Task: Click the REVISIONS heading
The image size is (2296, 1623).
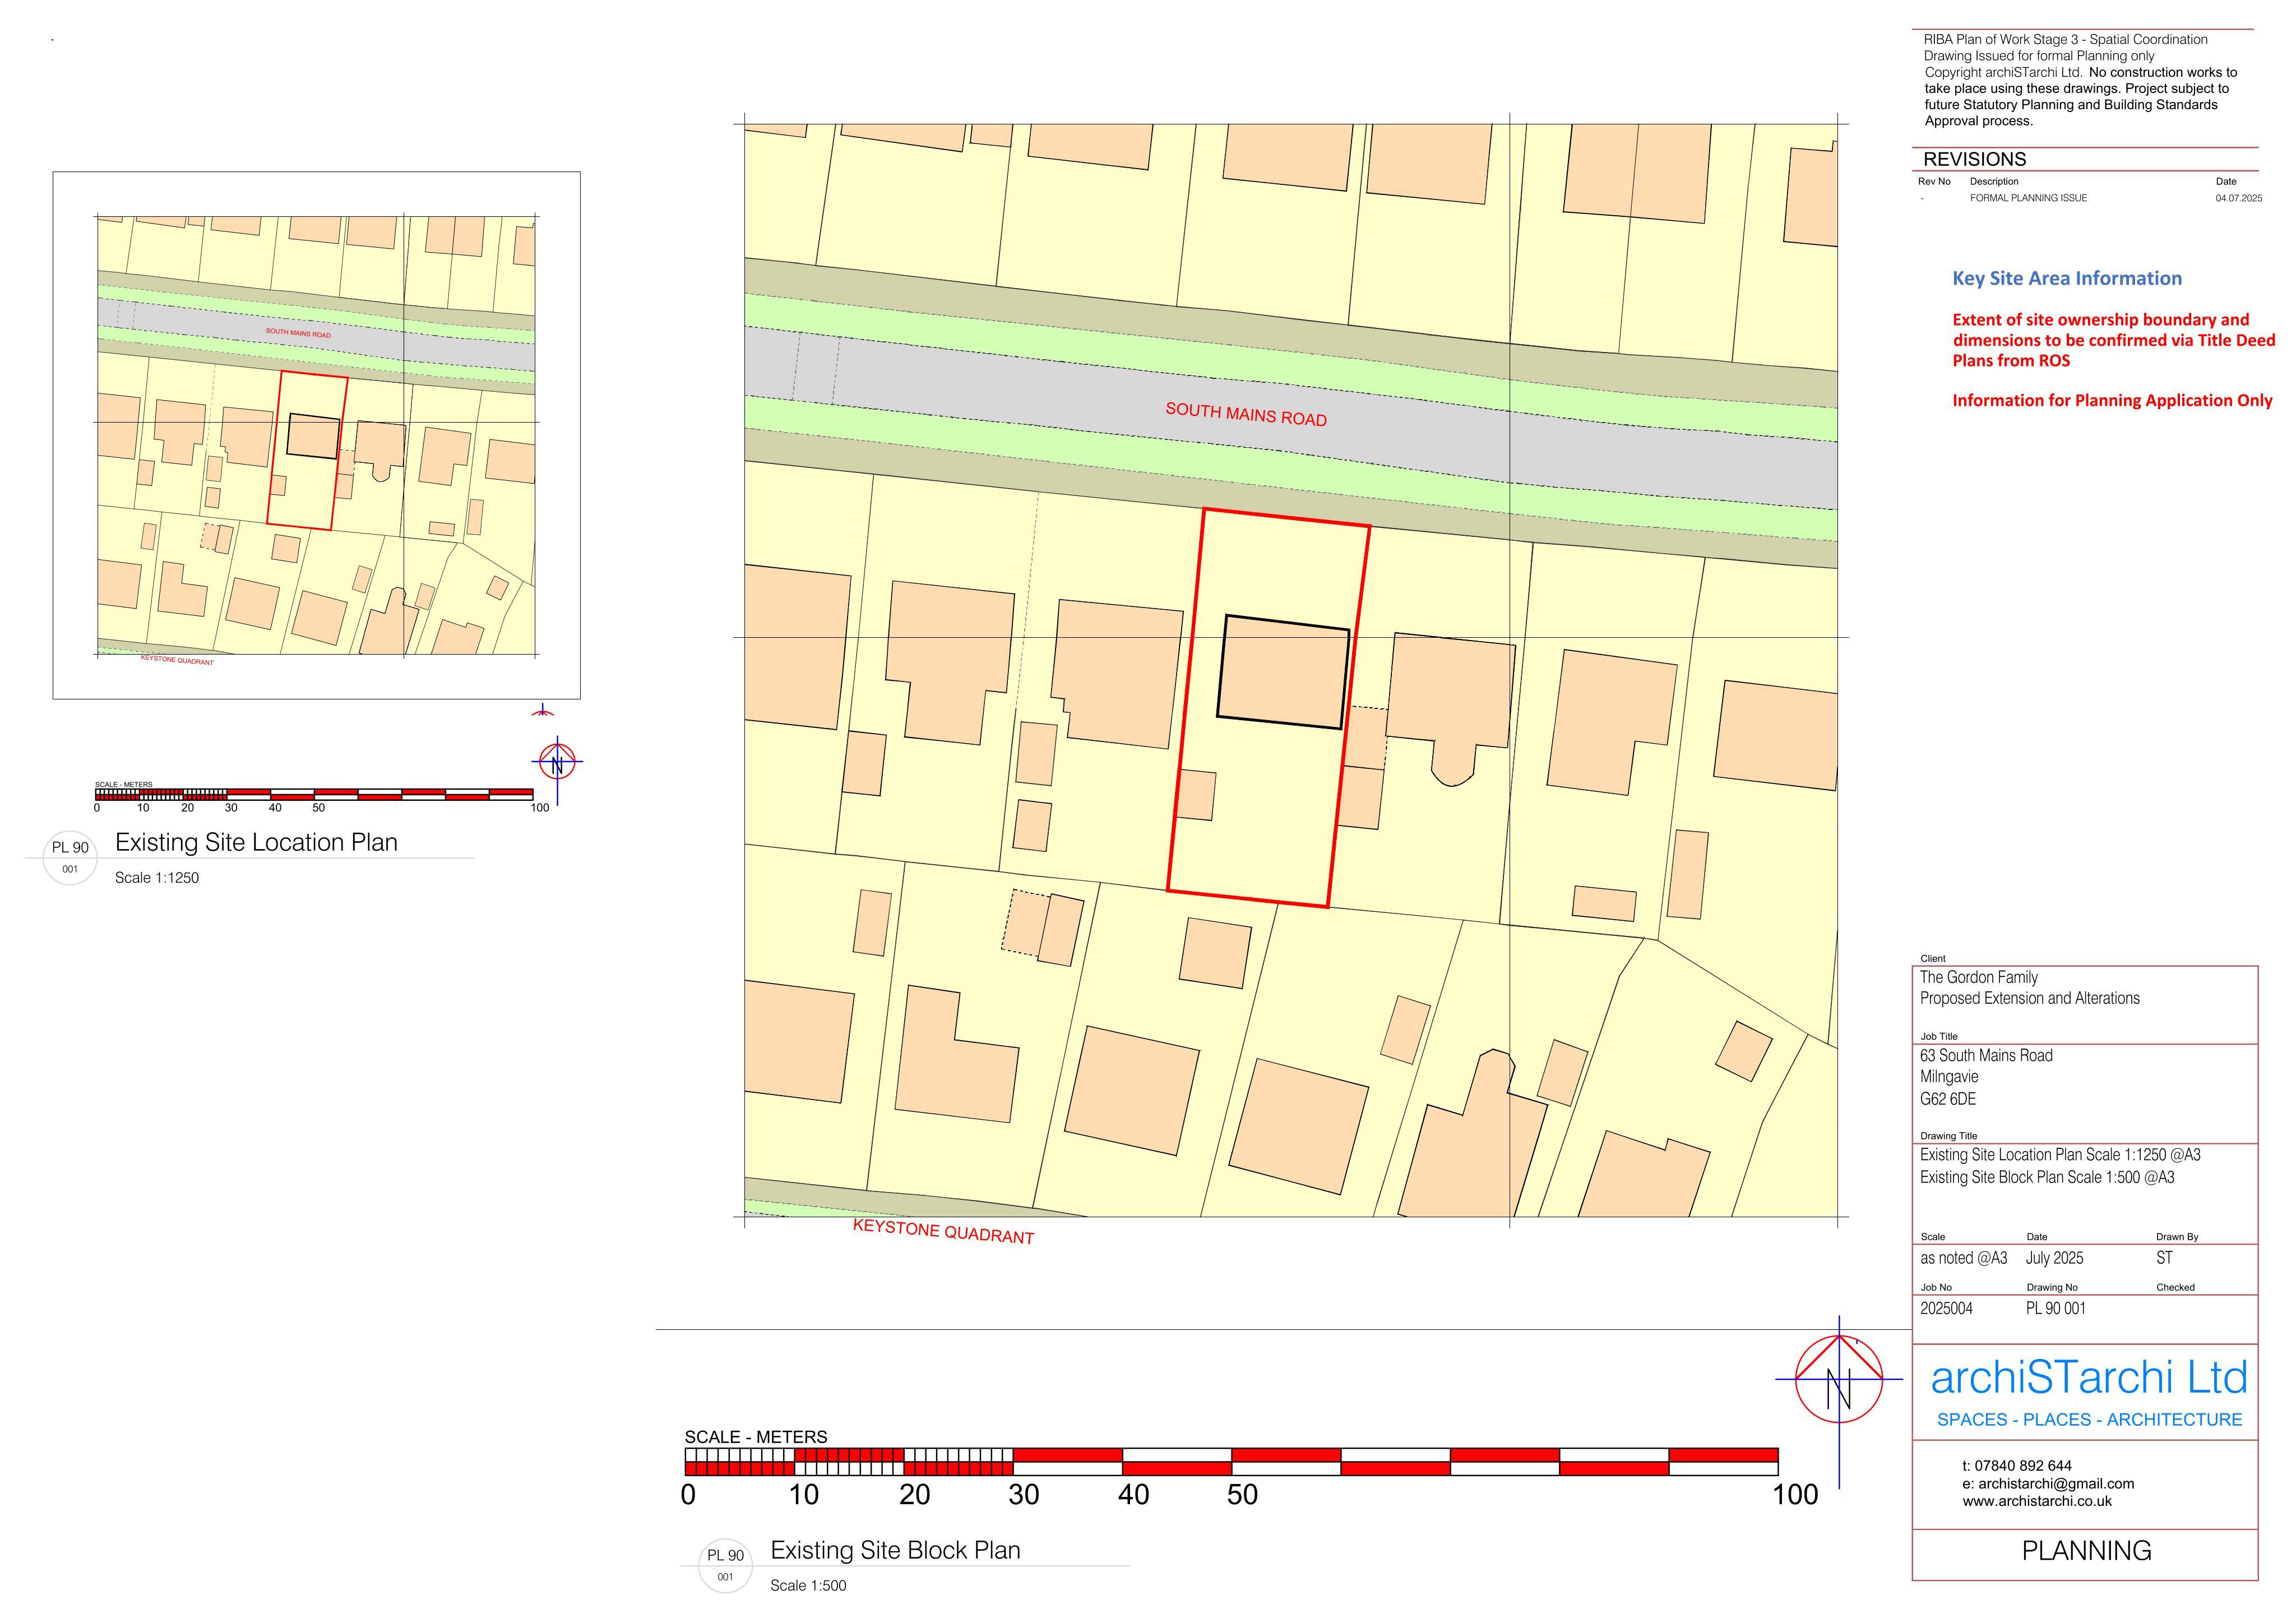Action: (1974, 159)
